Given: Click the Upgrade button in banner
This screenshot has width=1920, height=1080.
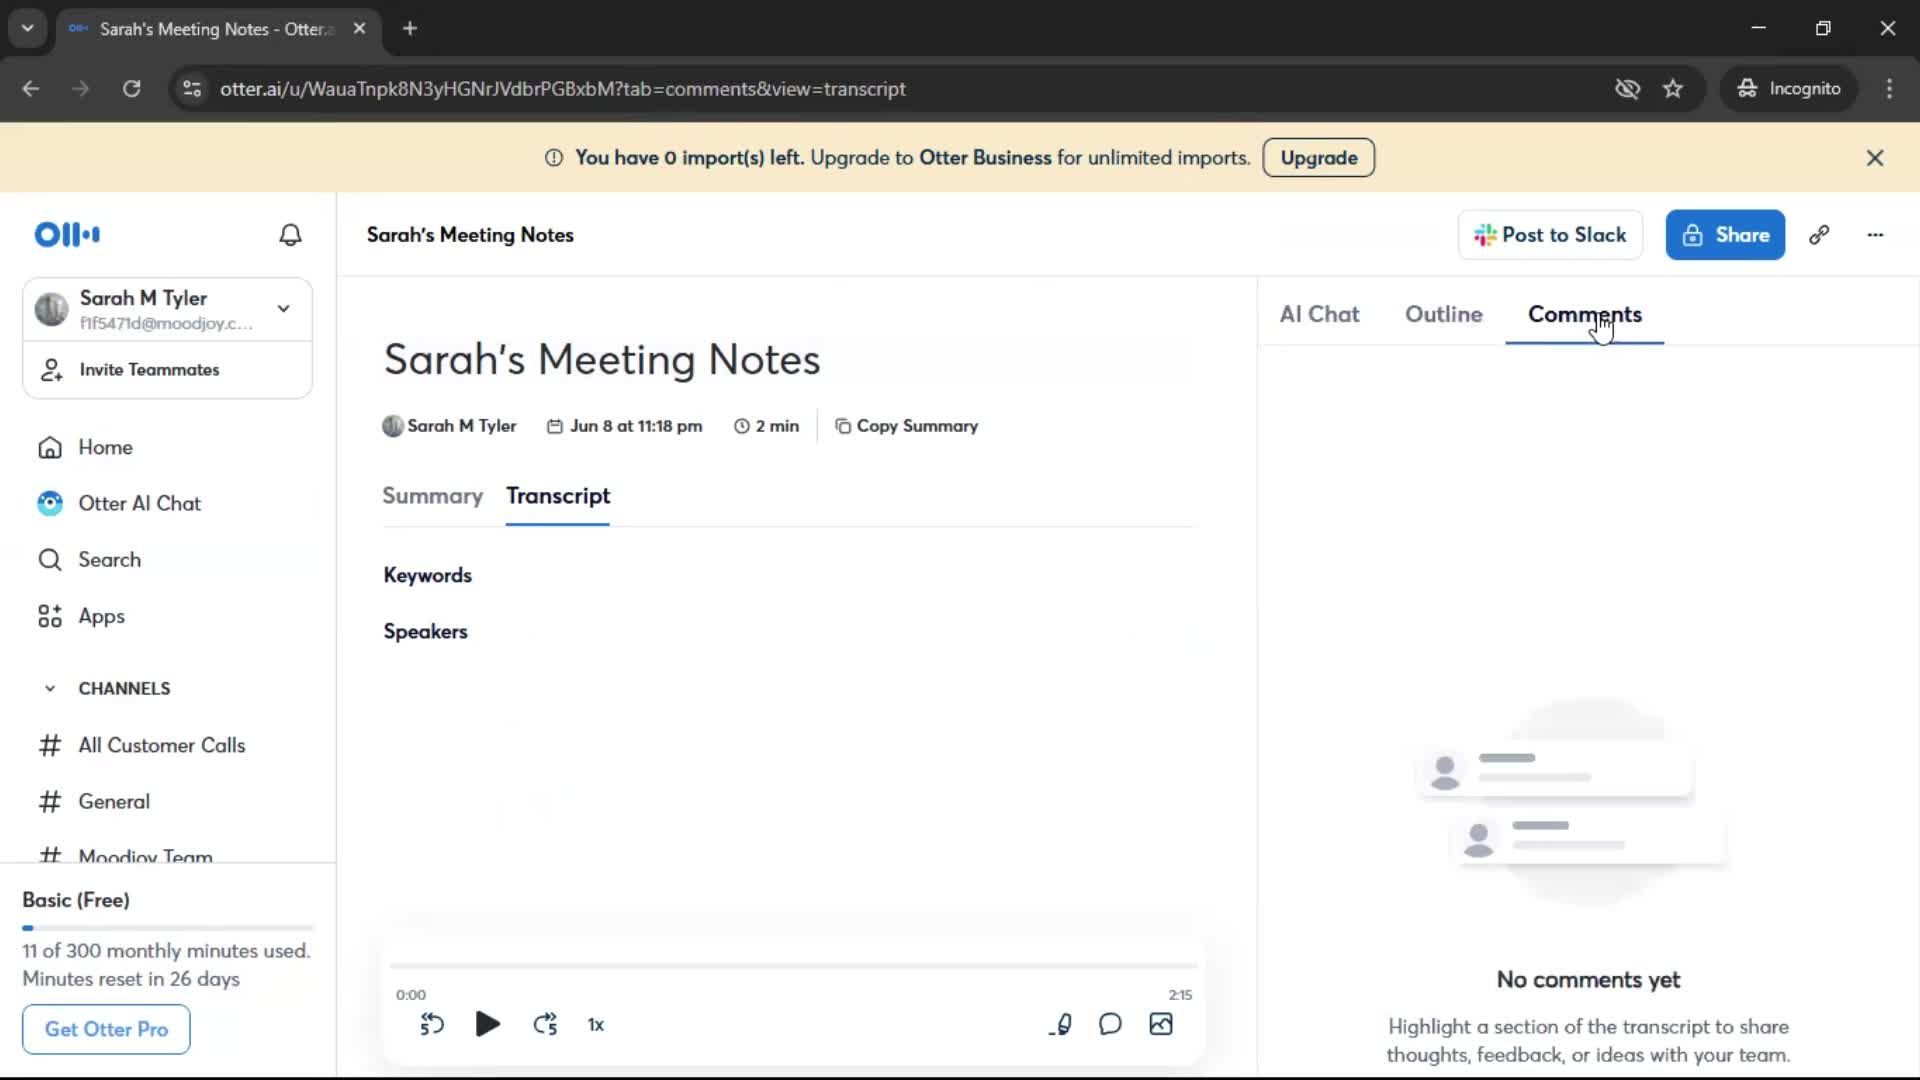Looking at the screenshot, I should tap(1318, 157).
